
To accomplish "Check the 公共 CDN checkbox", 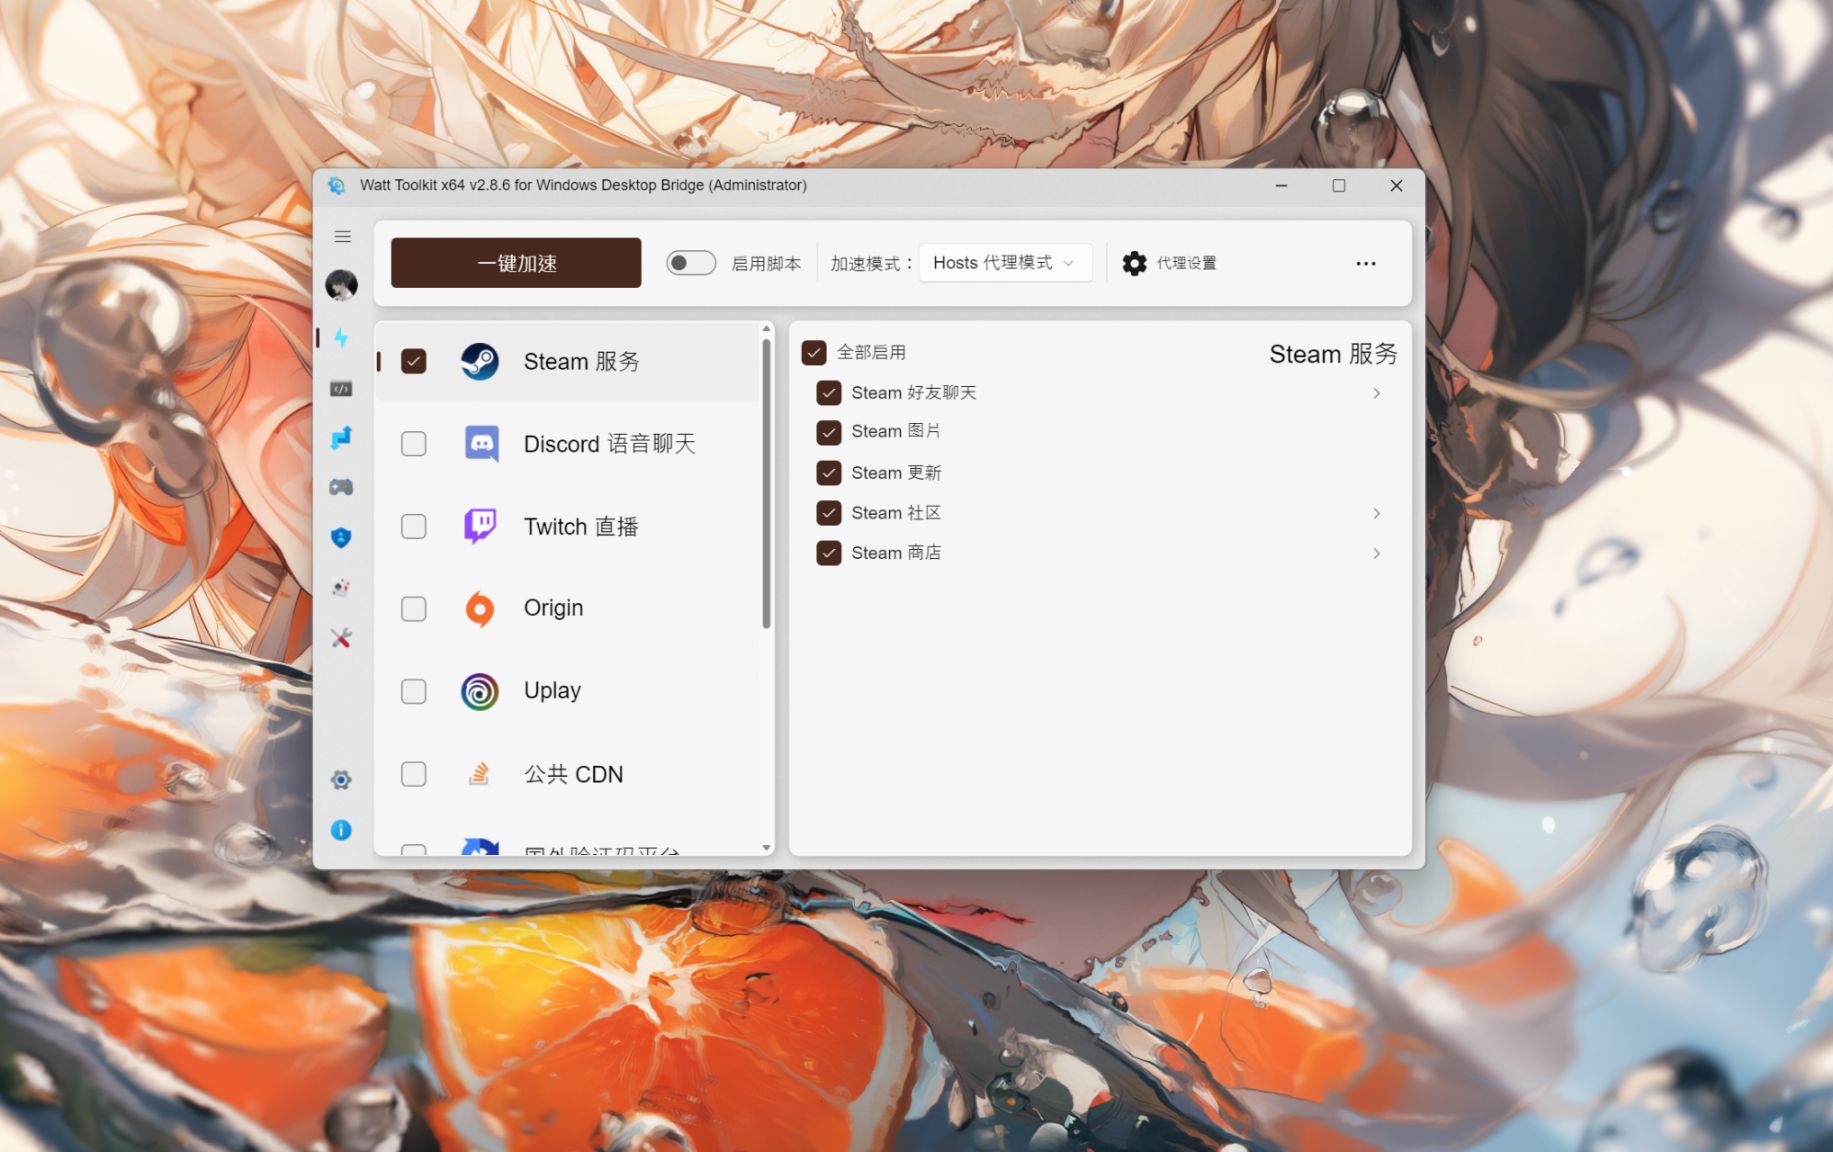I will click(x=414, y=774).
